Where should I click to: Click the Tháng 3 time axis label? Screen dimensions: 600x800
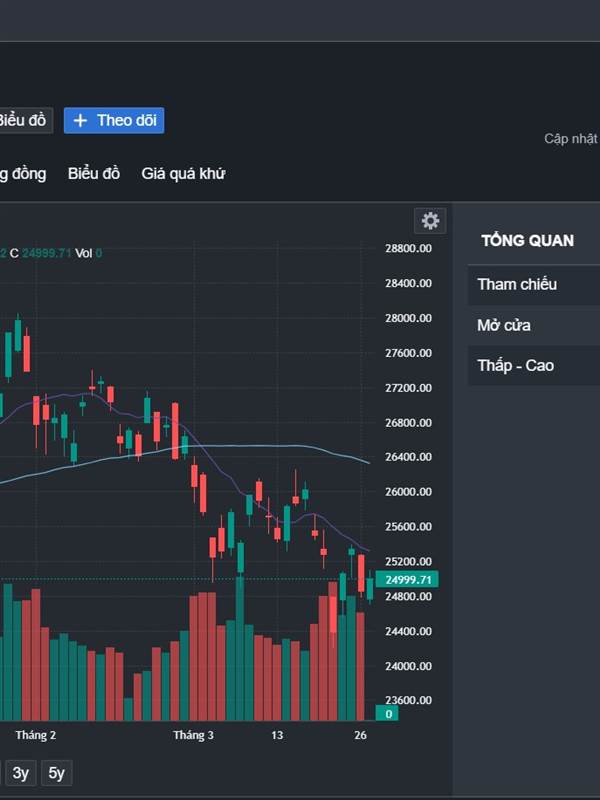tap(193, 735)
